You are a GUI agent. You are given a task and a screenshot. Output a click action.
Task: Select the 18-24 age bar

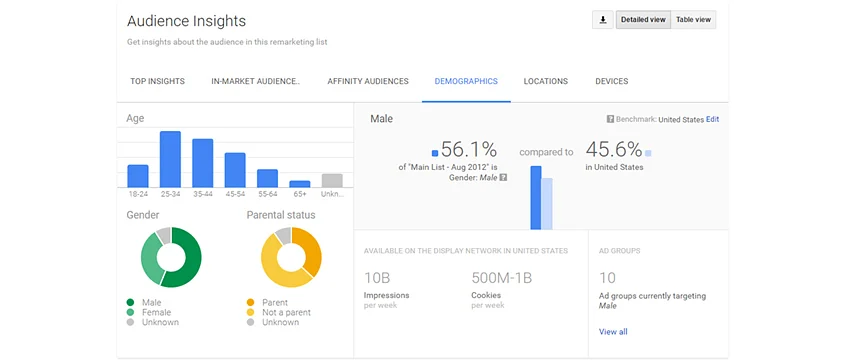click(138, 176)
